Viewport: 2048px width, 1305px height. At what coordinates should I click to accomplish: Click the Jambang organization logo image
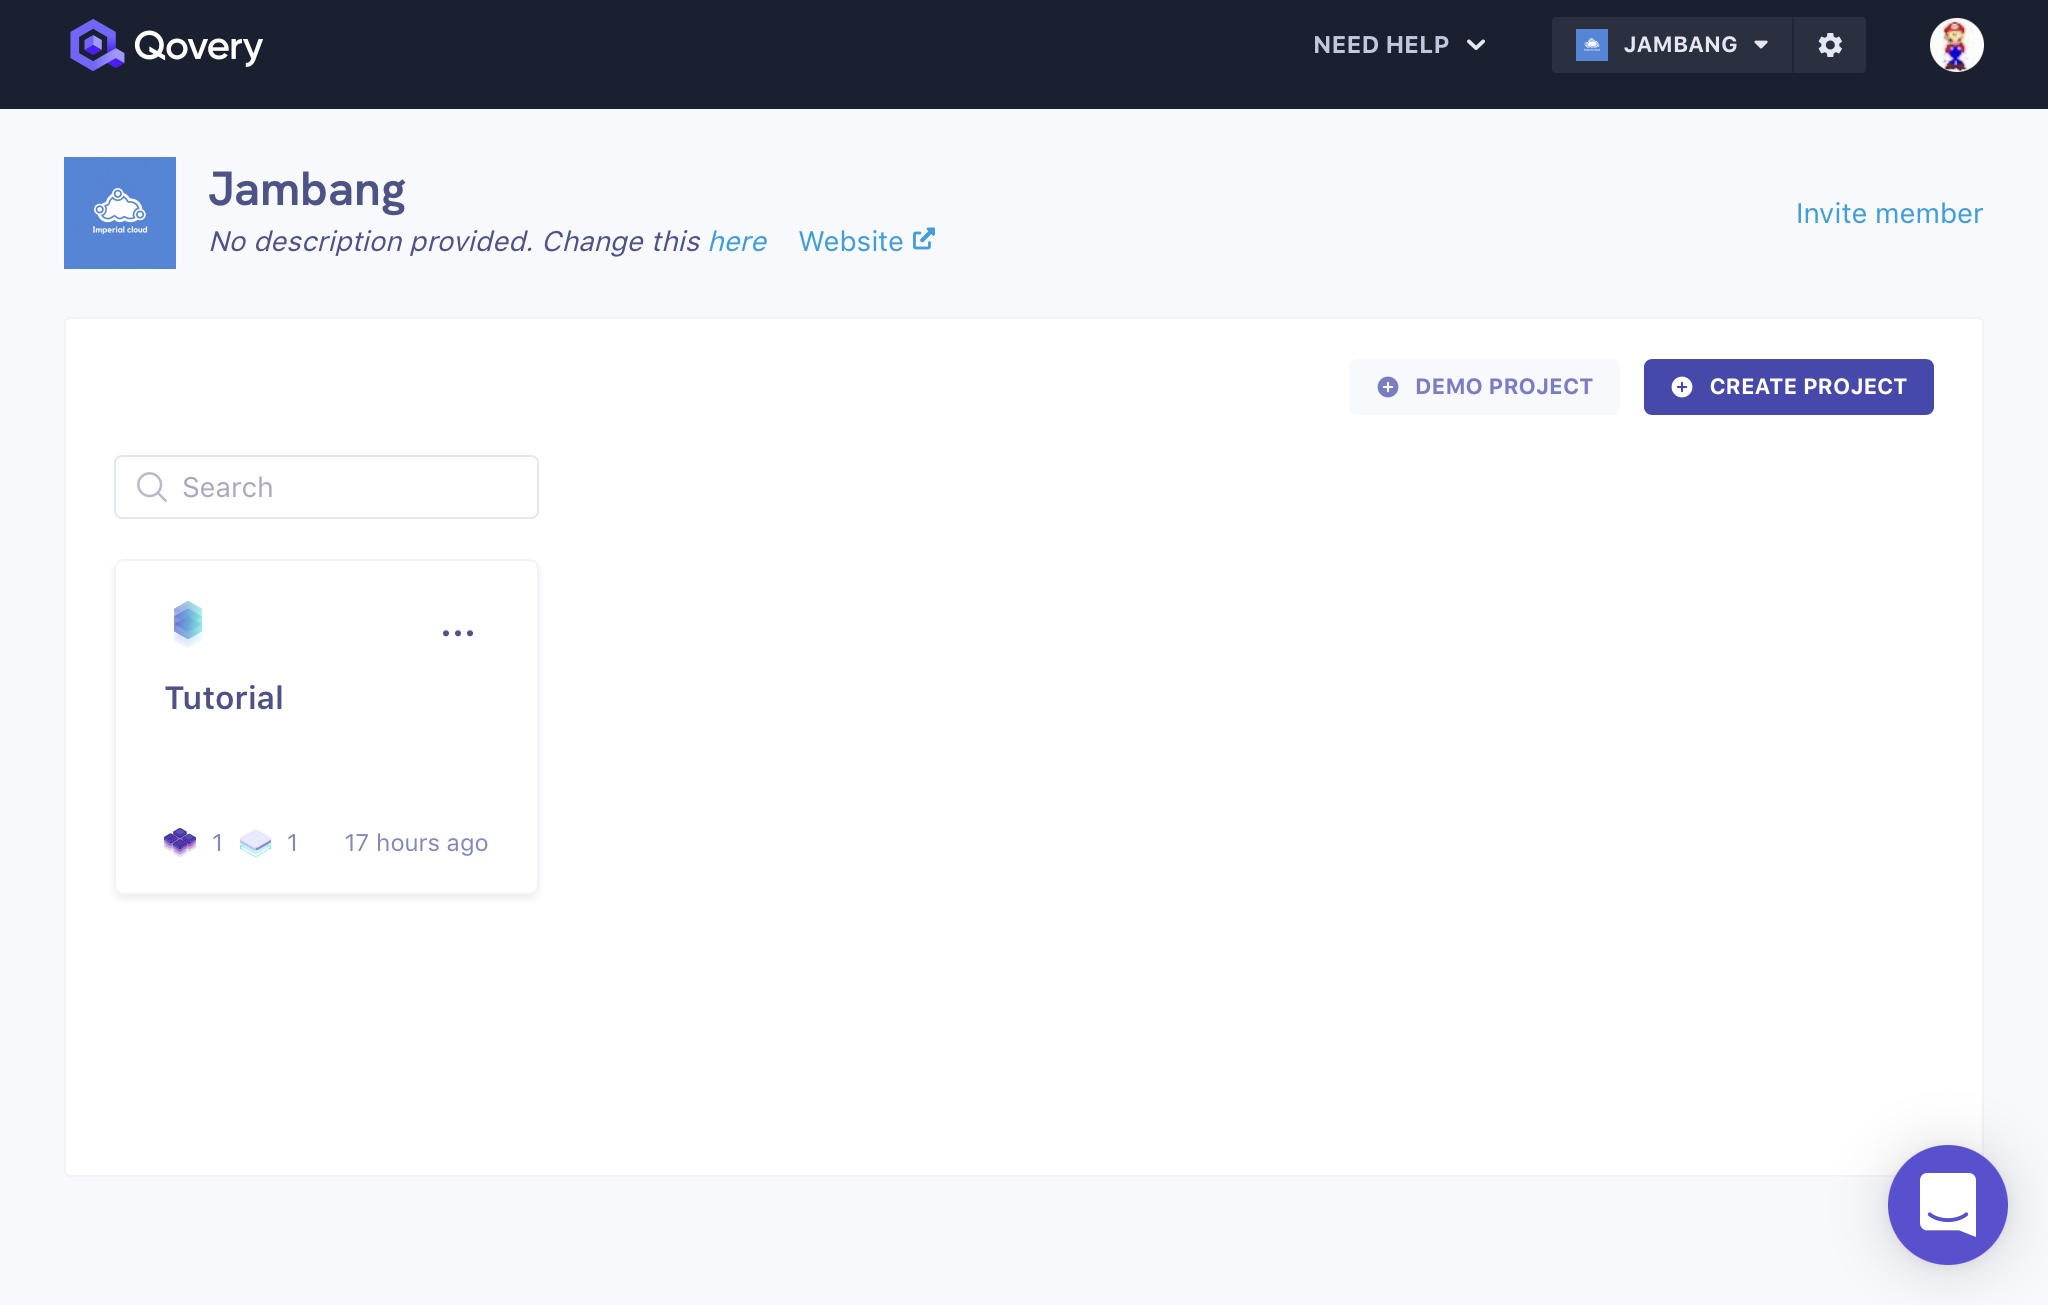tap(120, 213)
